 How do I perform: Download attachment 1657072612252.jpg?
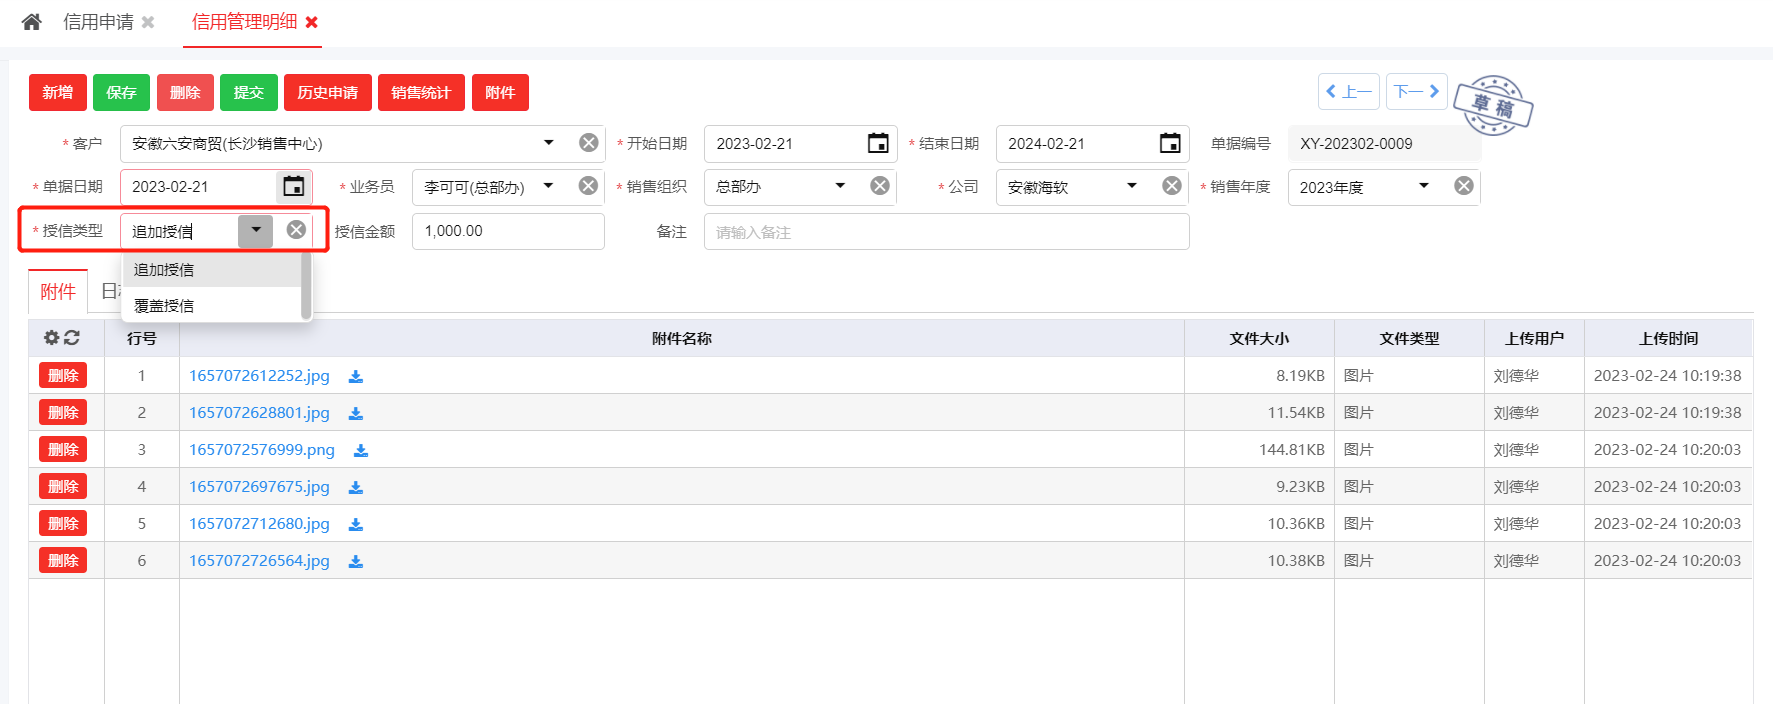coord(356,377)
